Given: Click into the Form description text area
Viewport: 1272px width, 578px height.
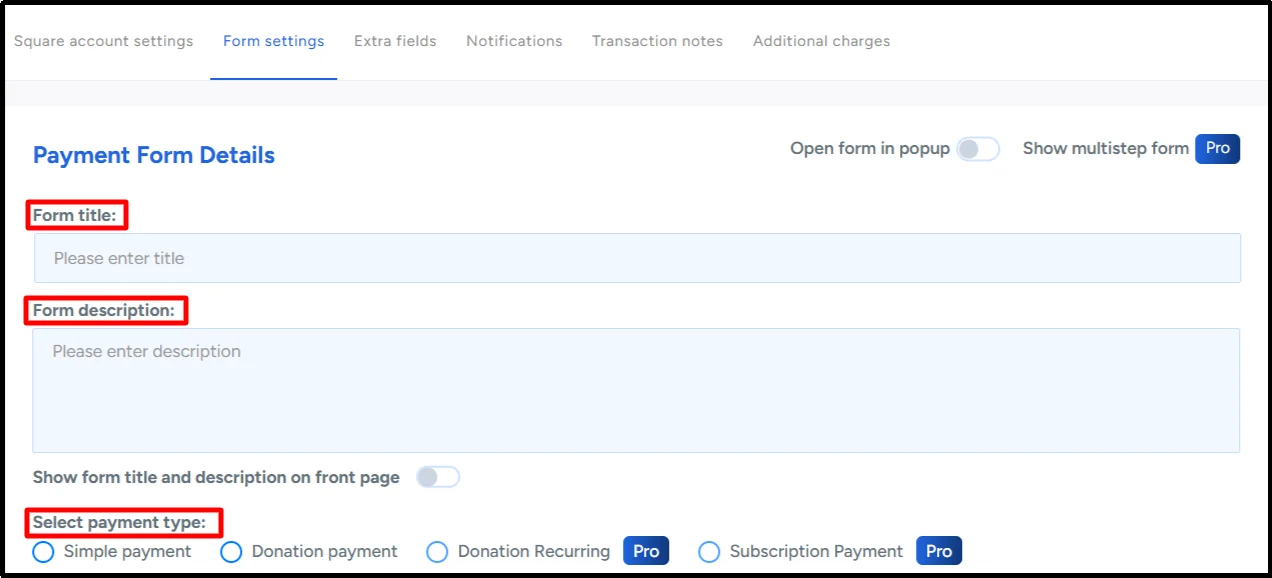Looking at the screenshot, I should point(636,390).
